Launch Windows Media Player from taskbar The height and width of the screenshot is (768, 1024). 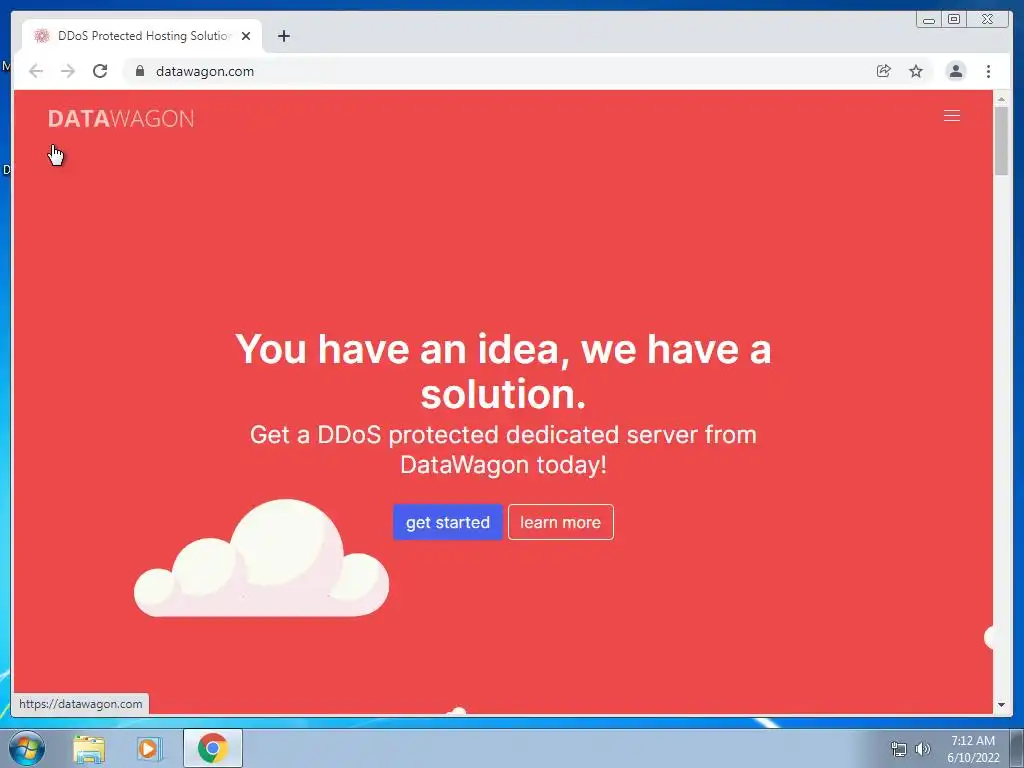tap(149, 748)
